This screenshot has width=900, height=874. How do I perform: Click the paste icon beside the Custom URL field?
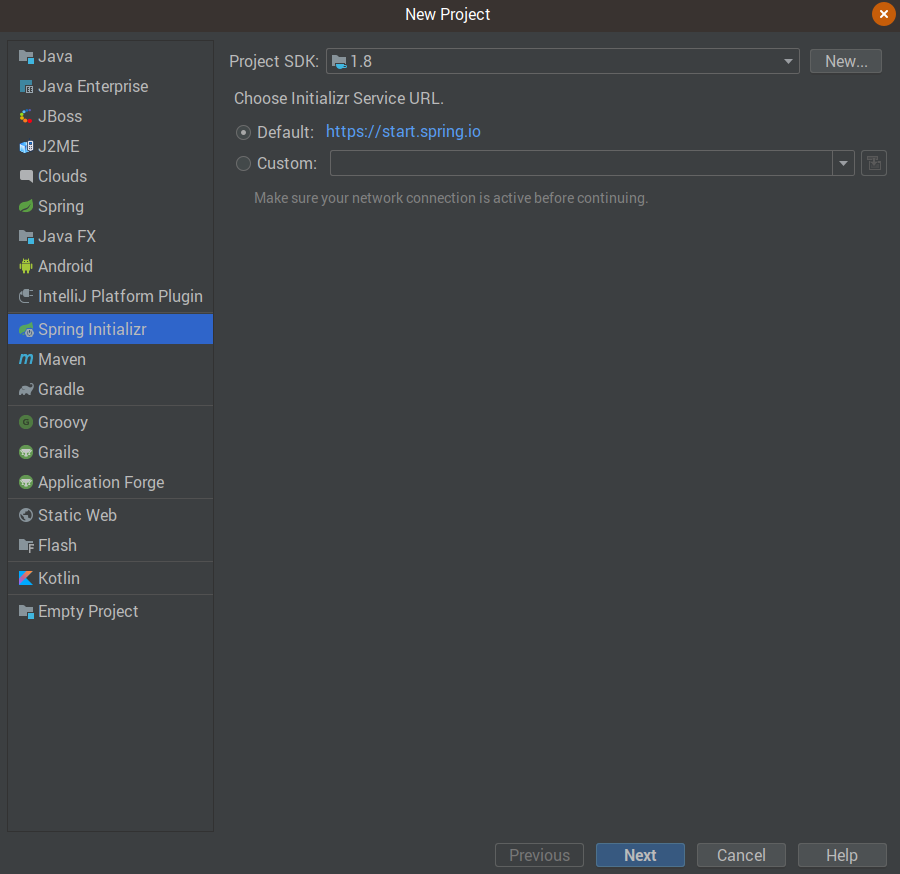pos(873,163)
